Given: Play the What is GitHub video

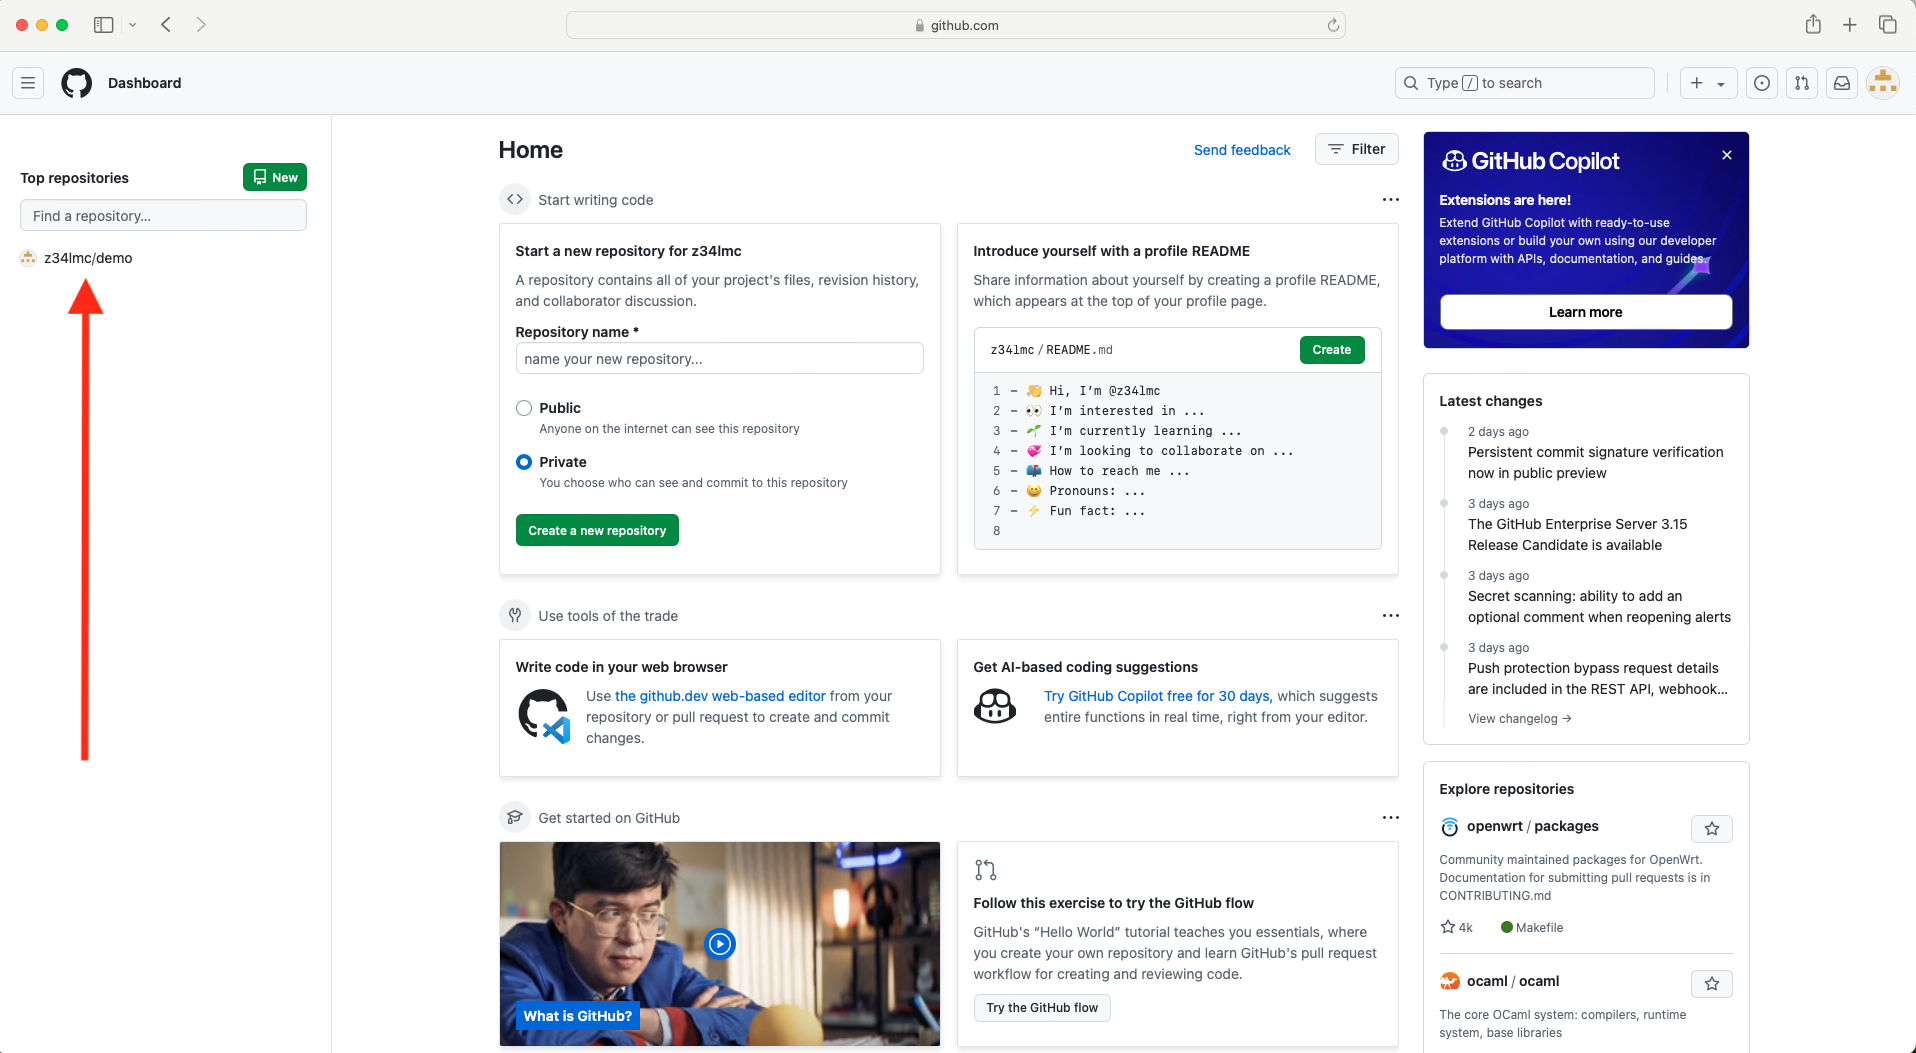Looking at the screenshot, I should pos(720,943).
